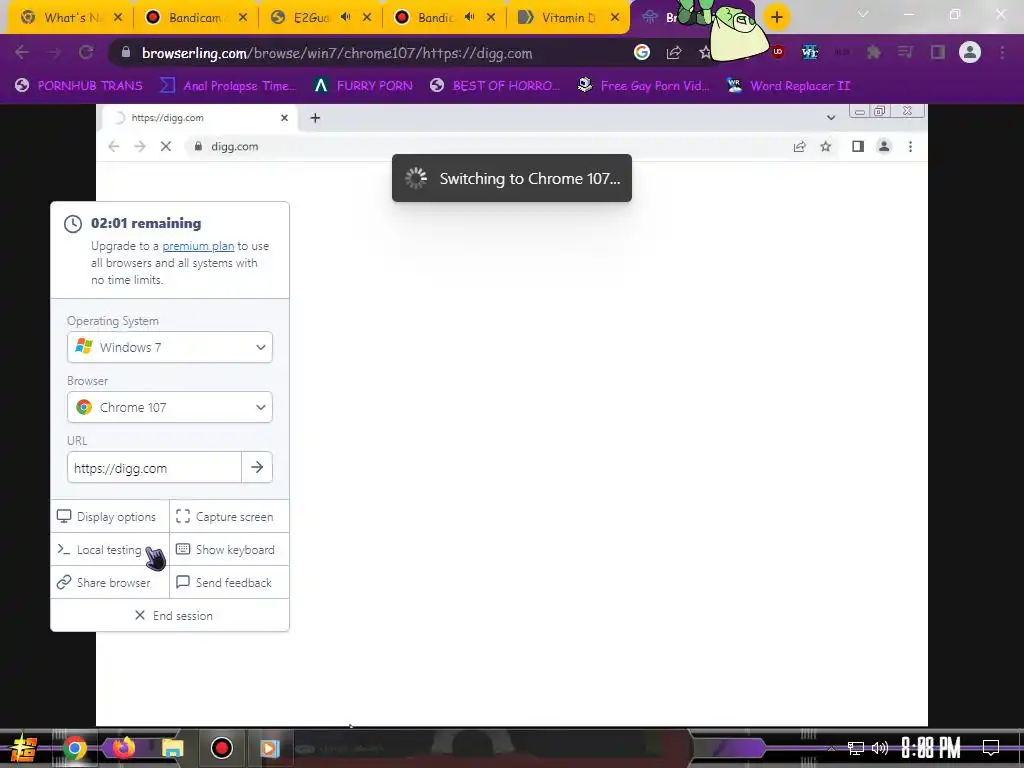Open Display options
The width and height of the screenshot is (1024, 768).
click(x=110, y=517)
